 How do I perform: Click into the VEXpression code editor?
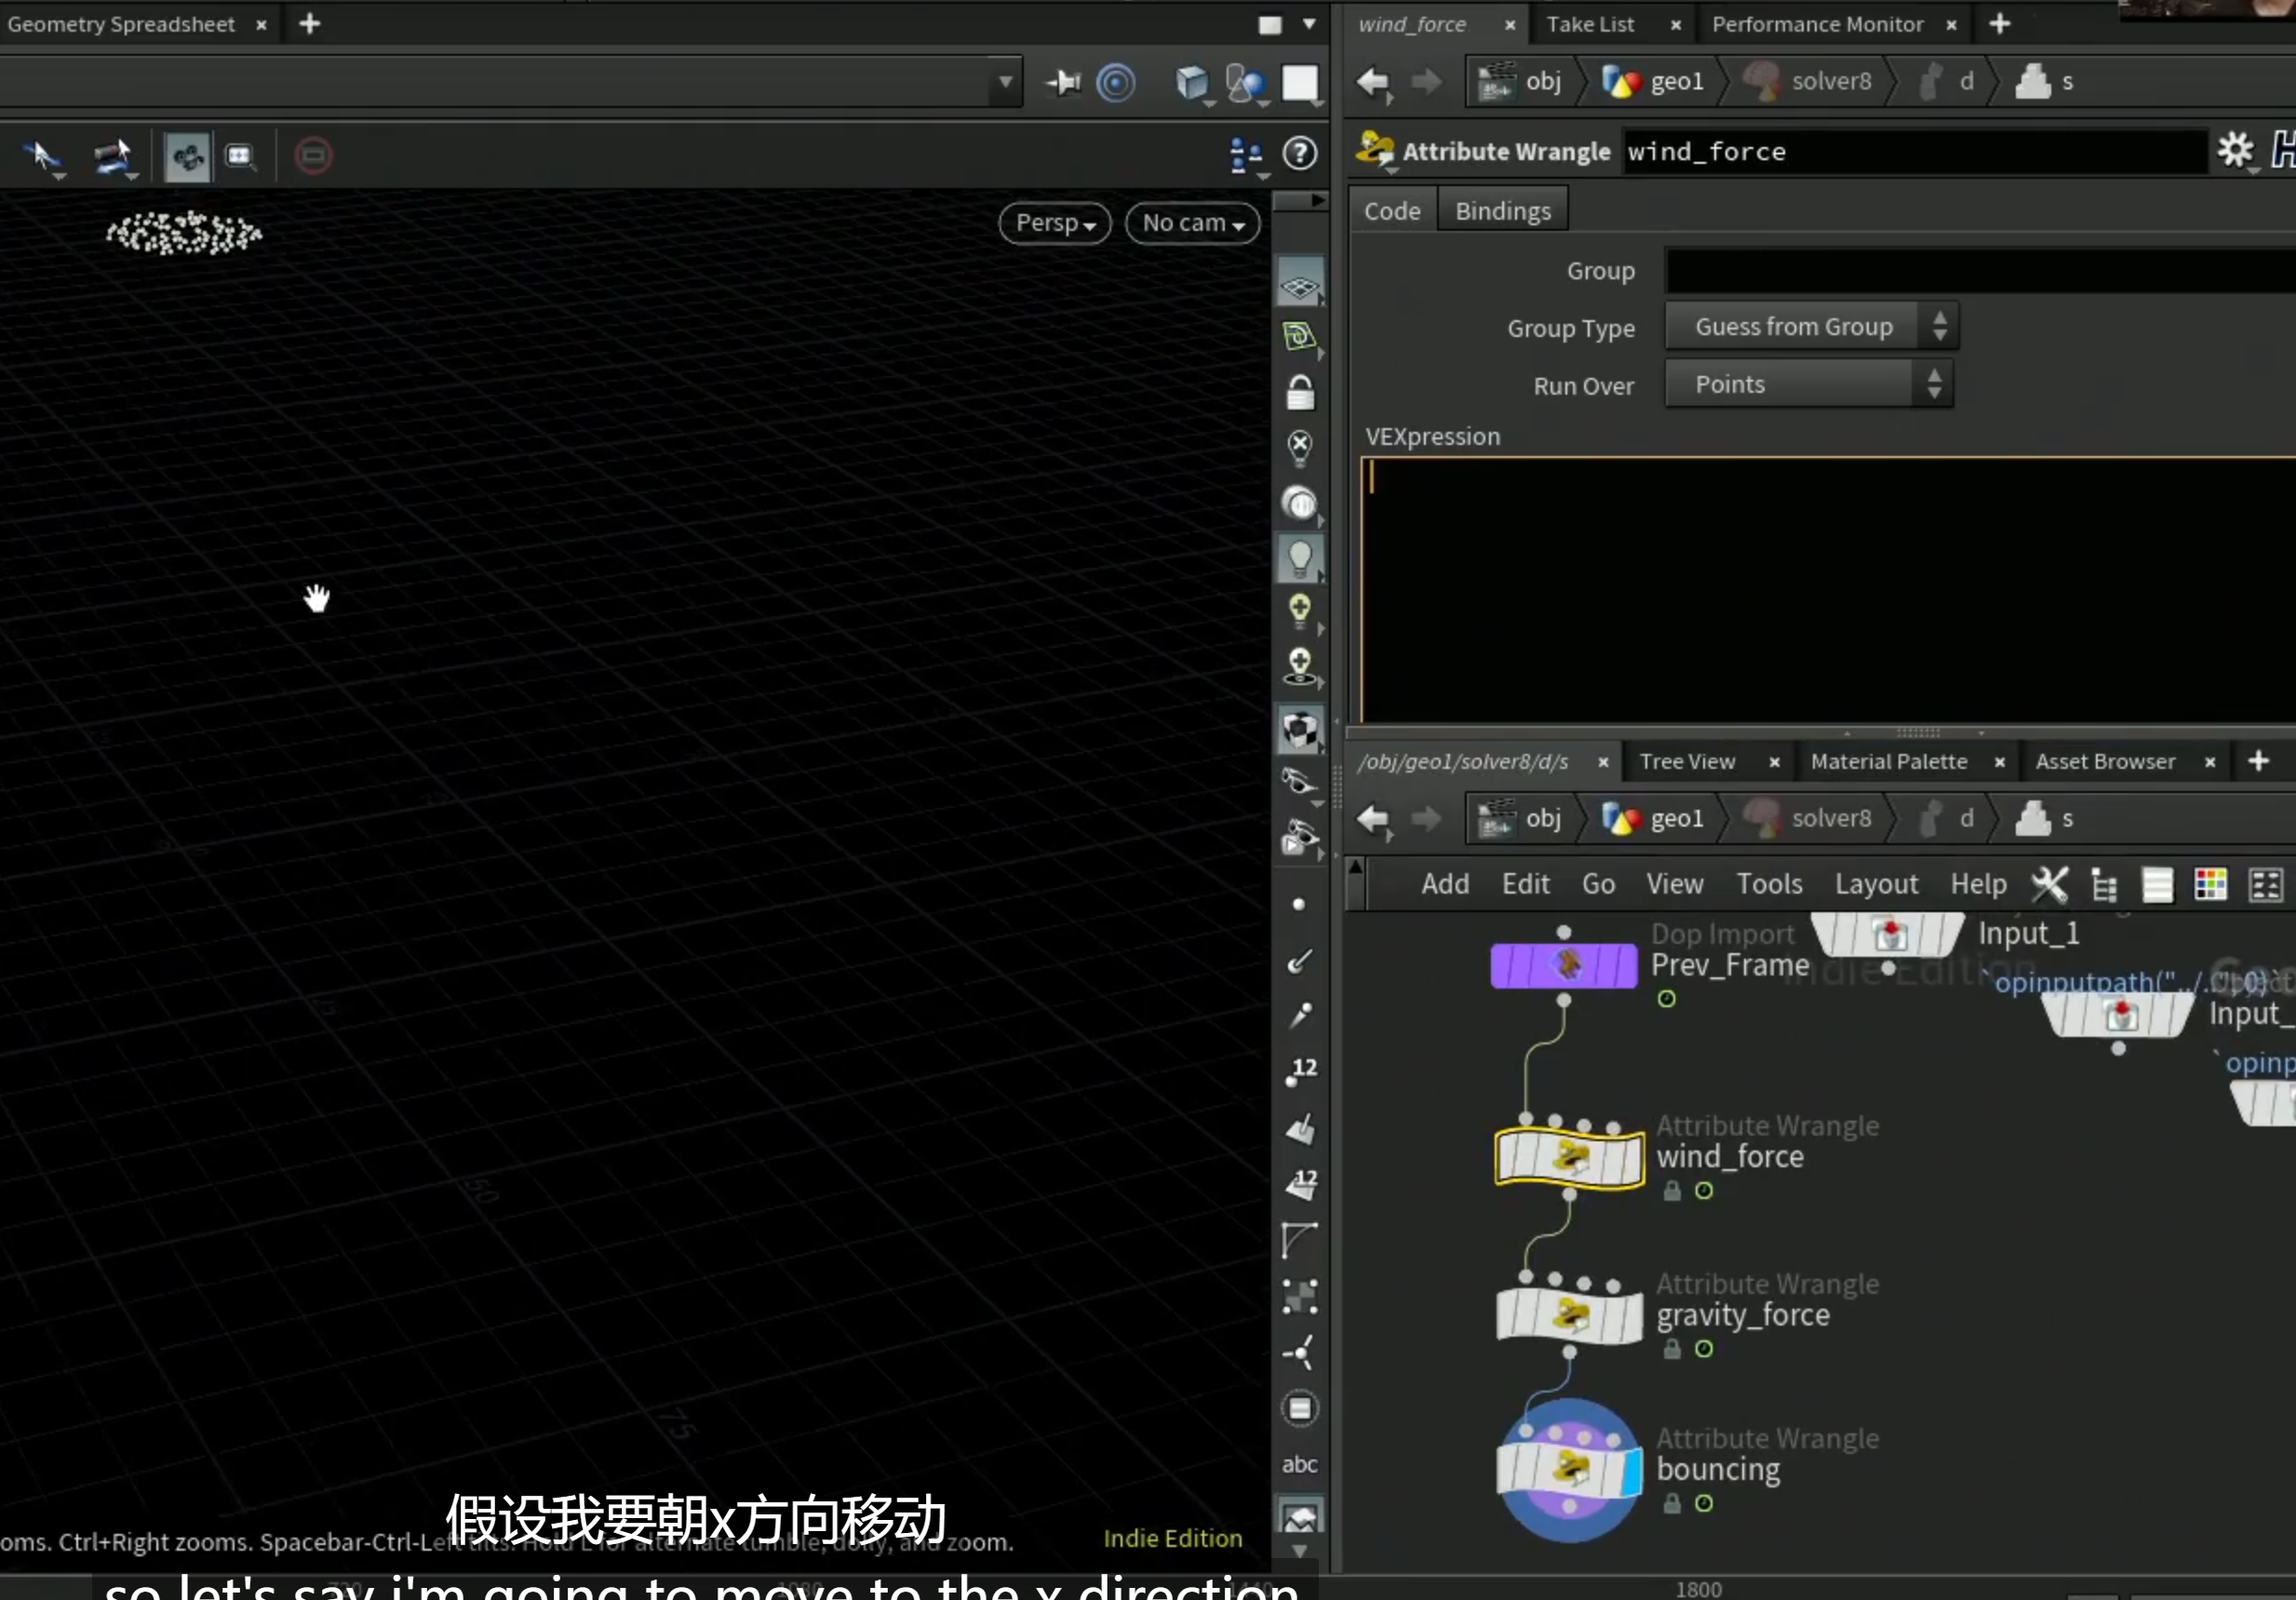coord(1828,590)
